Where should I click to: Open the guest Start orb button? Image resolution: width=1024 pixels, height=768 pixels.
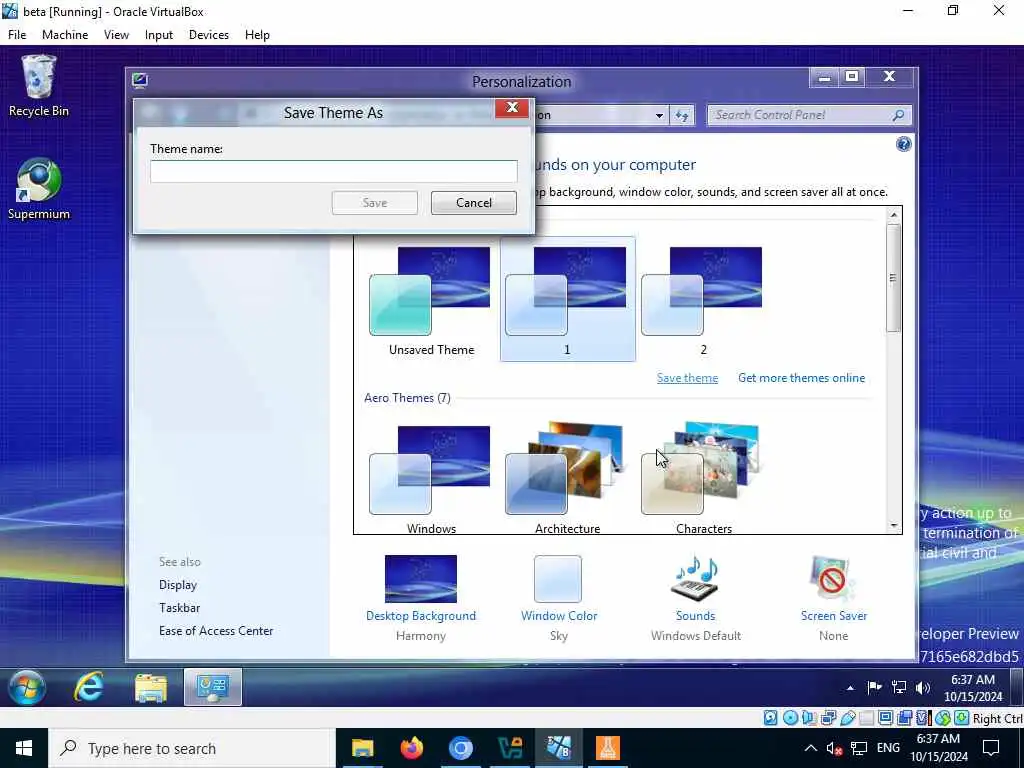[x=27, y=687]
